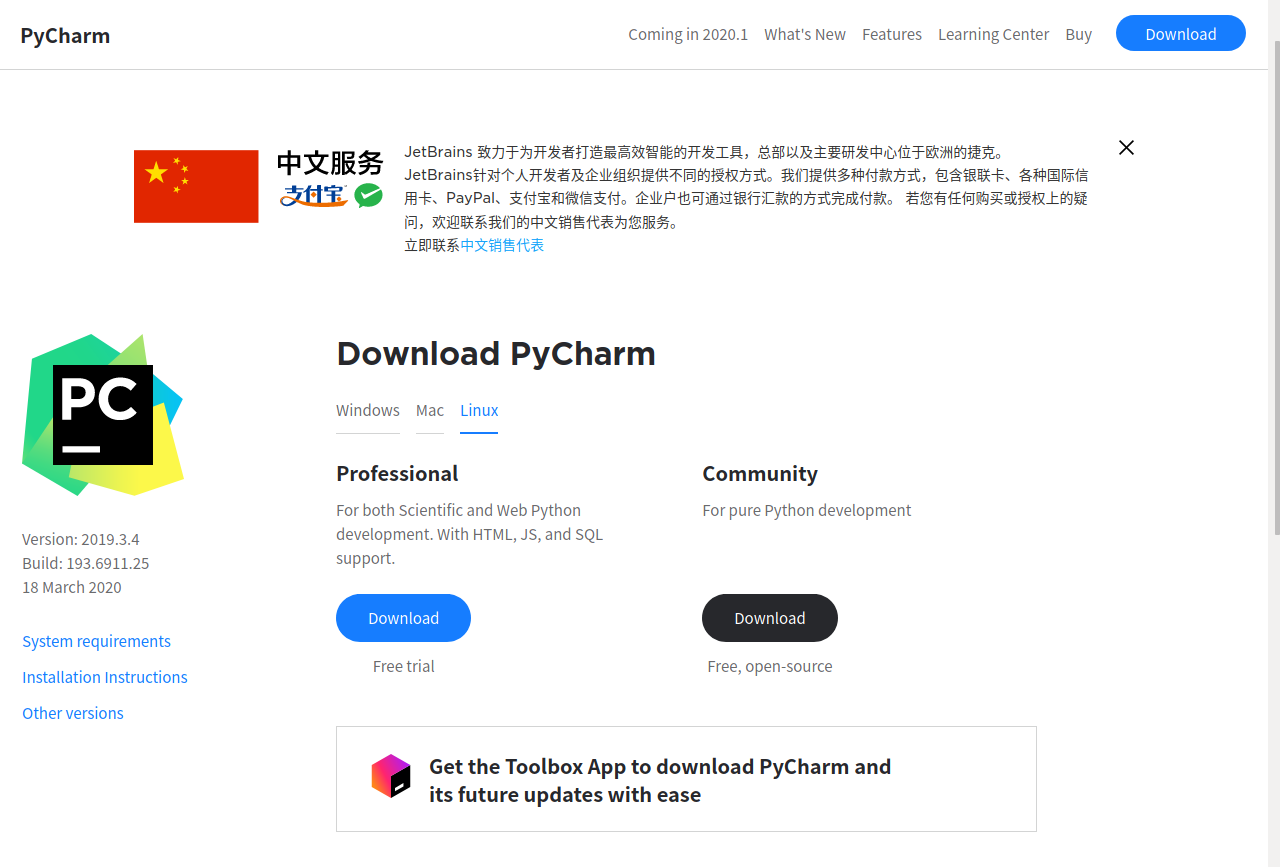
Task: Click the 'Free, open-source' label
Action: coord(770,666)
